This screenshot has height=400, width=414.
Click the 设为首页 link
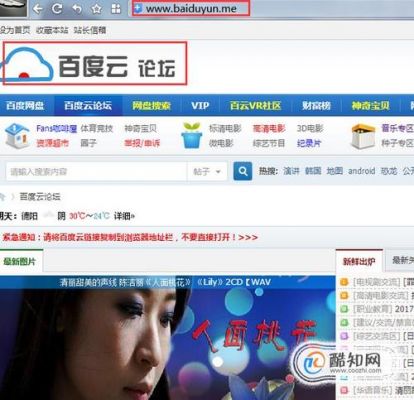point(15,30)
